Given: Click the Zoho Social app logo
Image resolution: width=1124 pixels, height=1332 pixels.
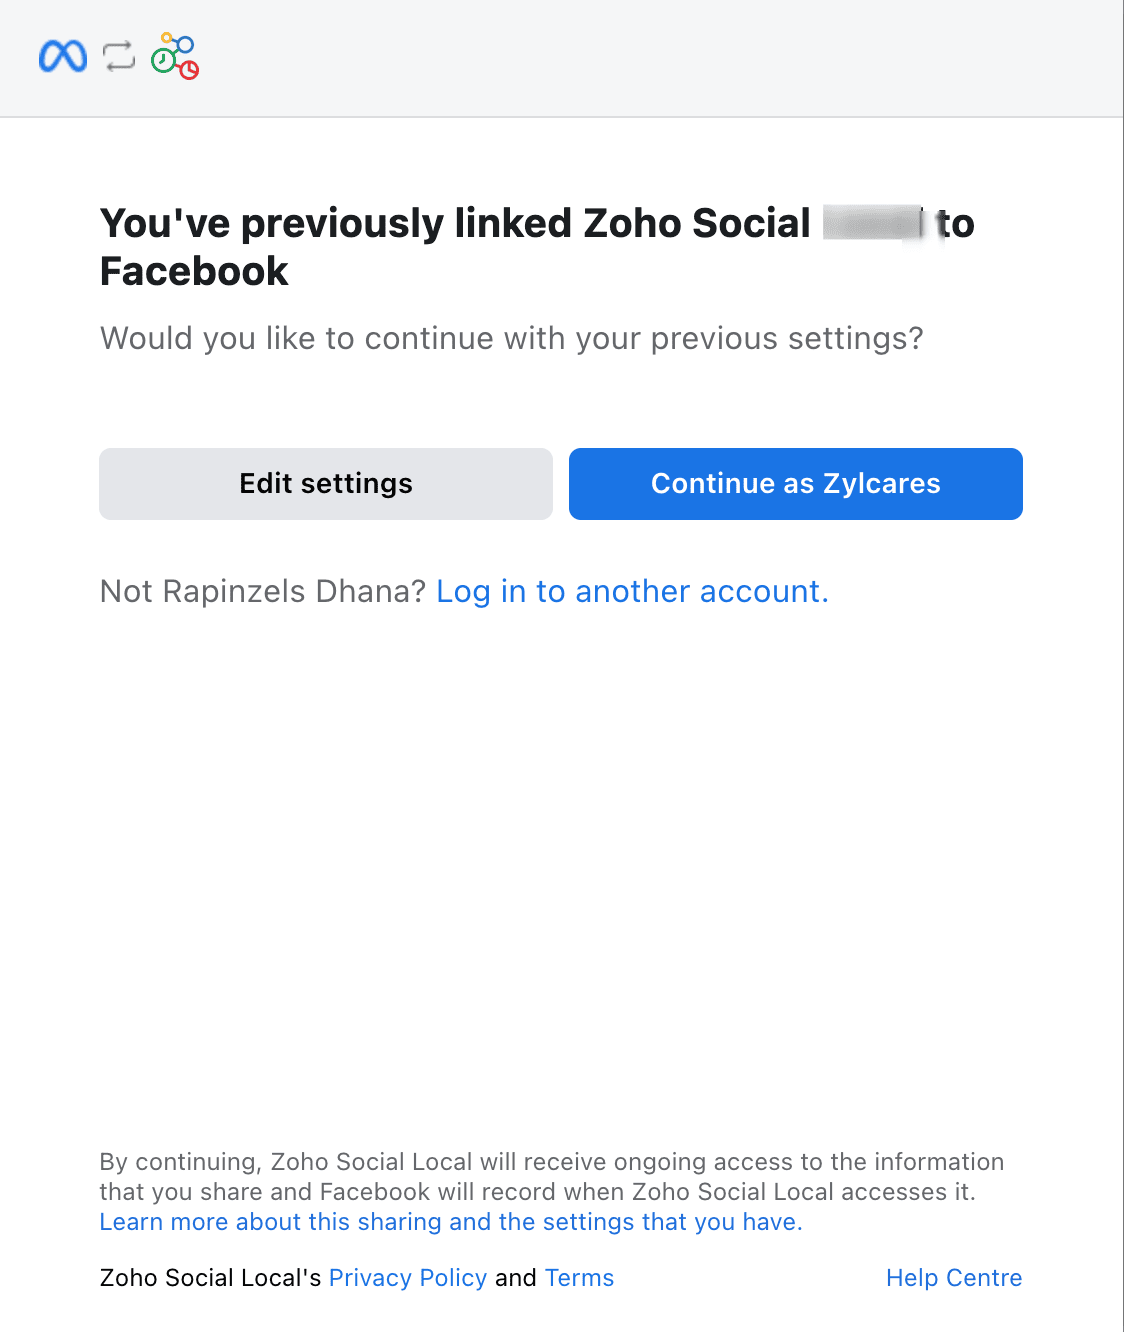Looking at the screenshot, I should tap(175, 56).
